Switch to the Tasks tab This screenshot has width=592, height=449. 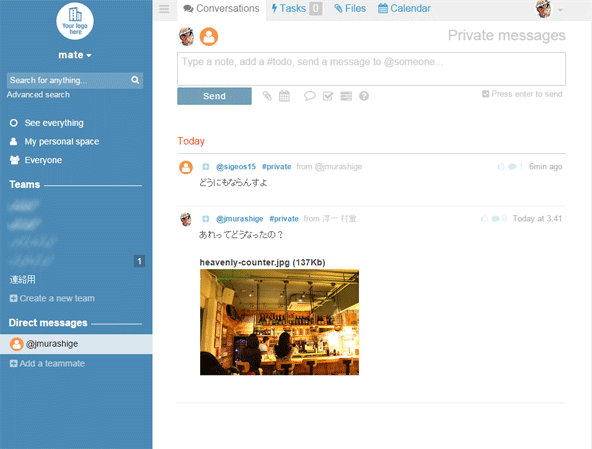tap(296, 8)
